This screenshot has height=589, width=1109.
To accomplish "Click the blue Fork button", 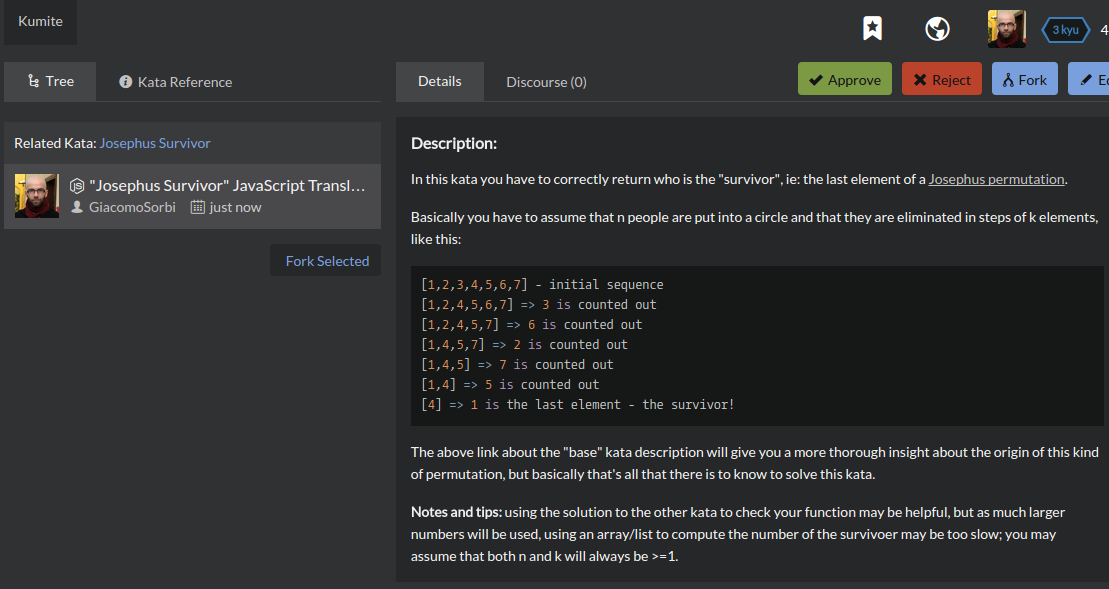I will click(x=1024, y=80).
